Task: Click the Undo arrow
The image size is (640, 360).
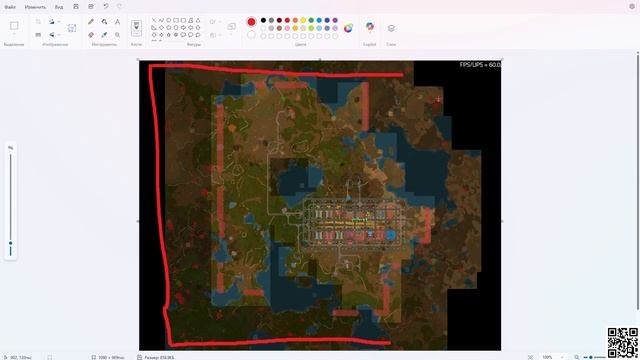Action: click(106, 7)
